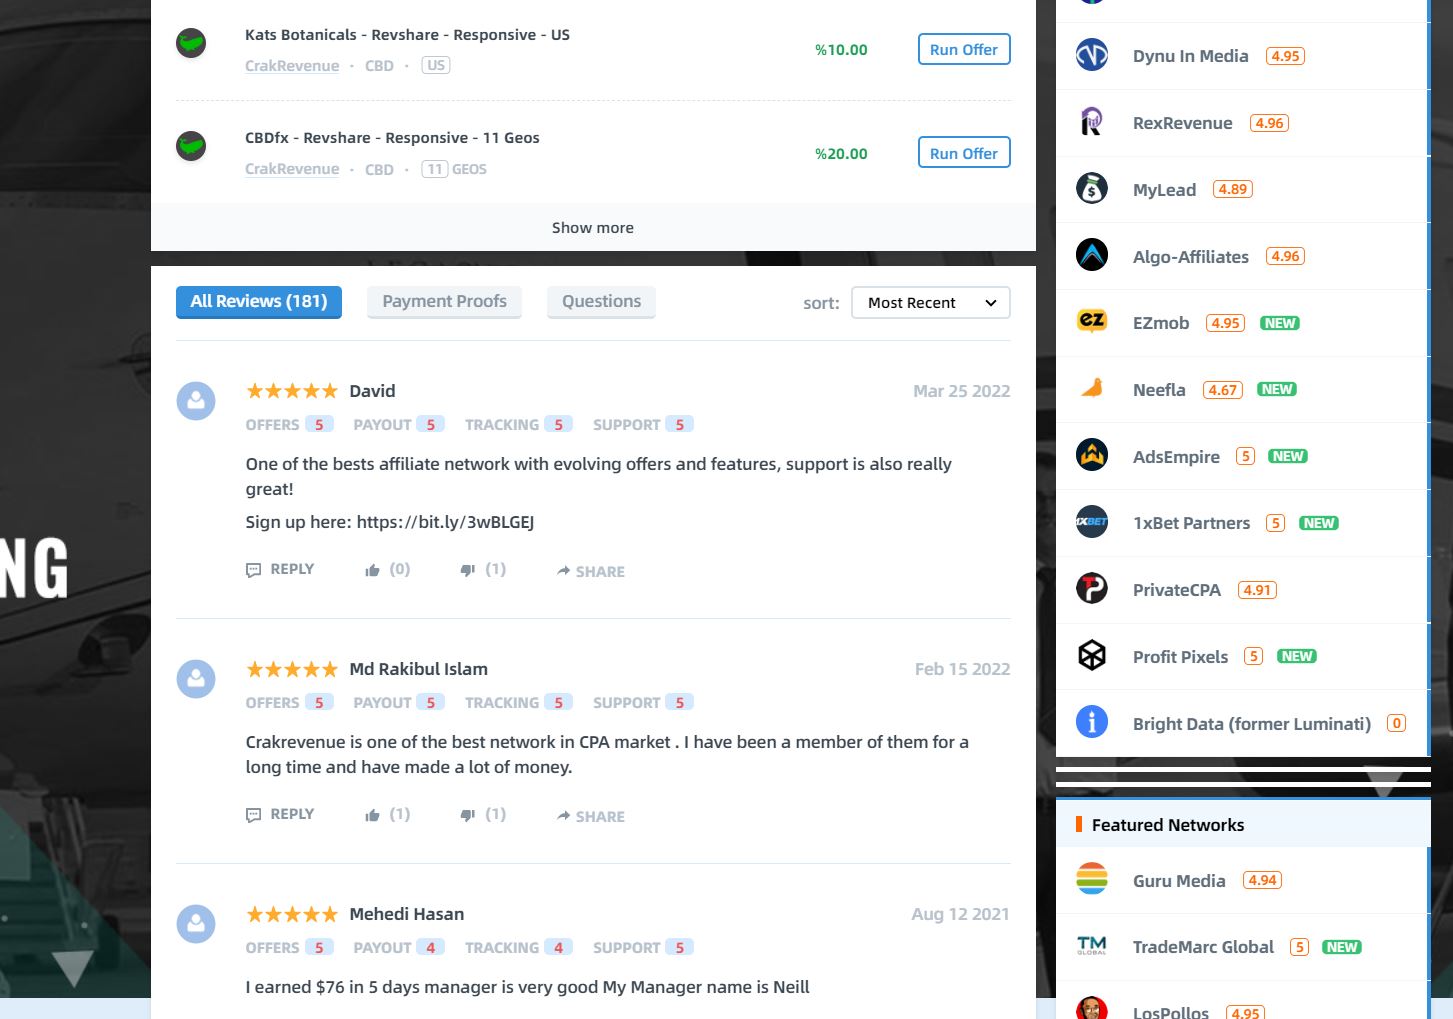Viewport: 1453px width, 1019px height.
Task: Click reply icon under Md Rakibul Islam's review
Action: click(x=253, y=815)
